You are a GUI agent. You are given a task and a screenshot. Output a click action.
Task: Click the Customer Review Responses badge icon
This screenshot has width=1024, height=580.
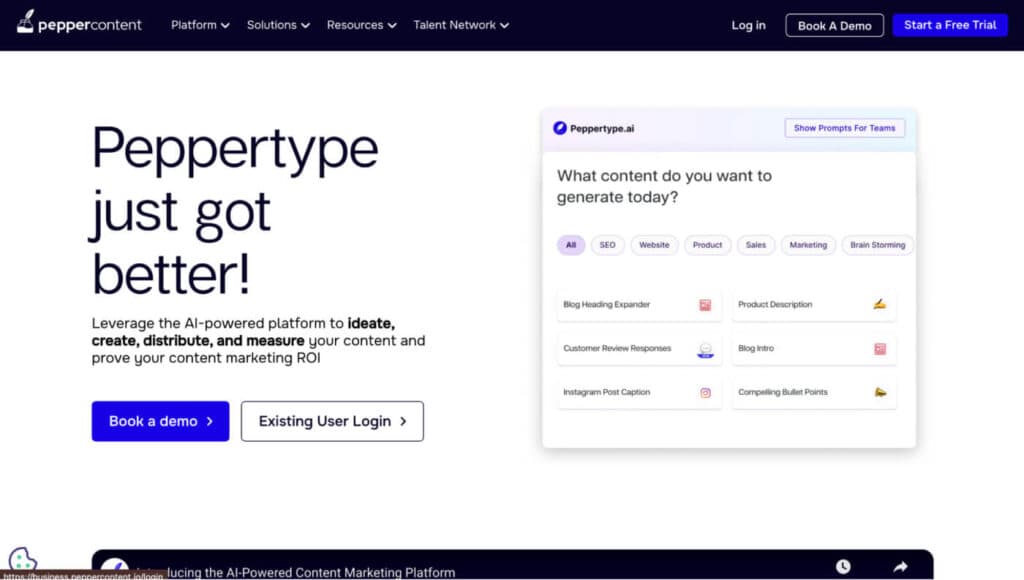point(706,348)
